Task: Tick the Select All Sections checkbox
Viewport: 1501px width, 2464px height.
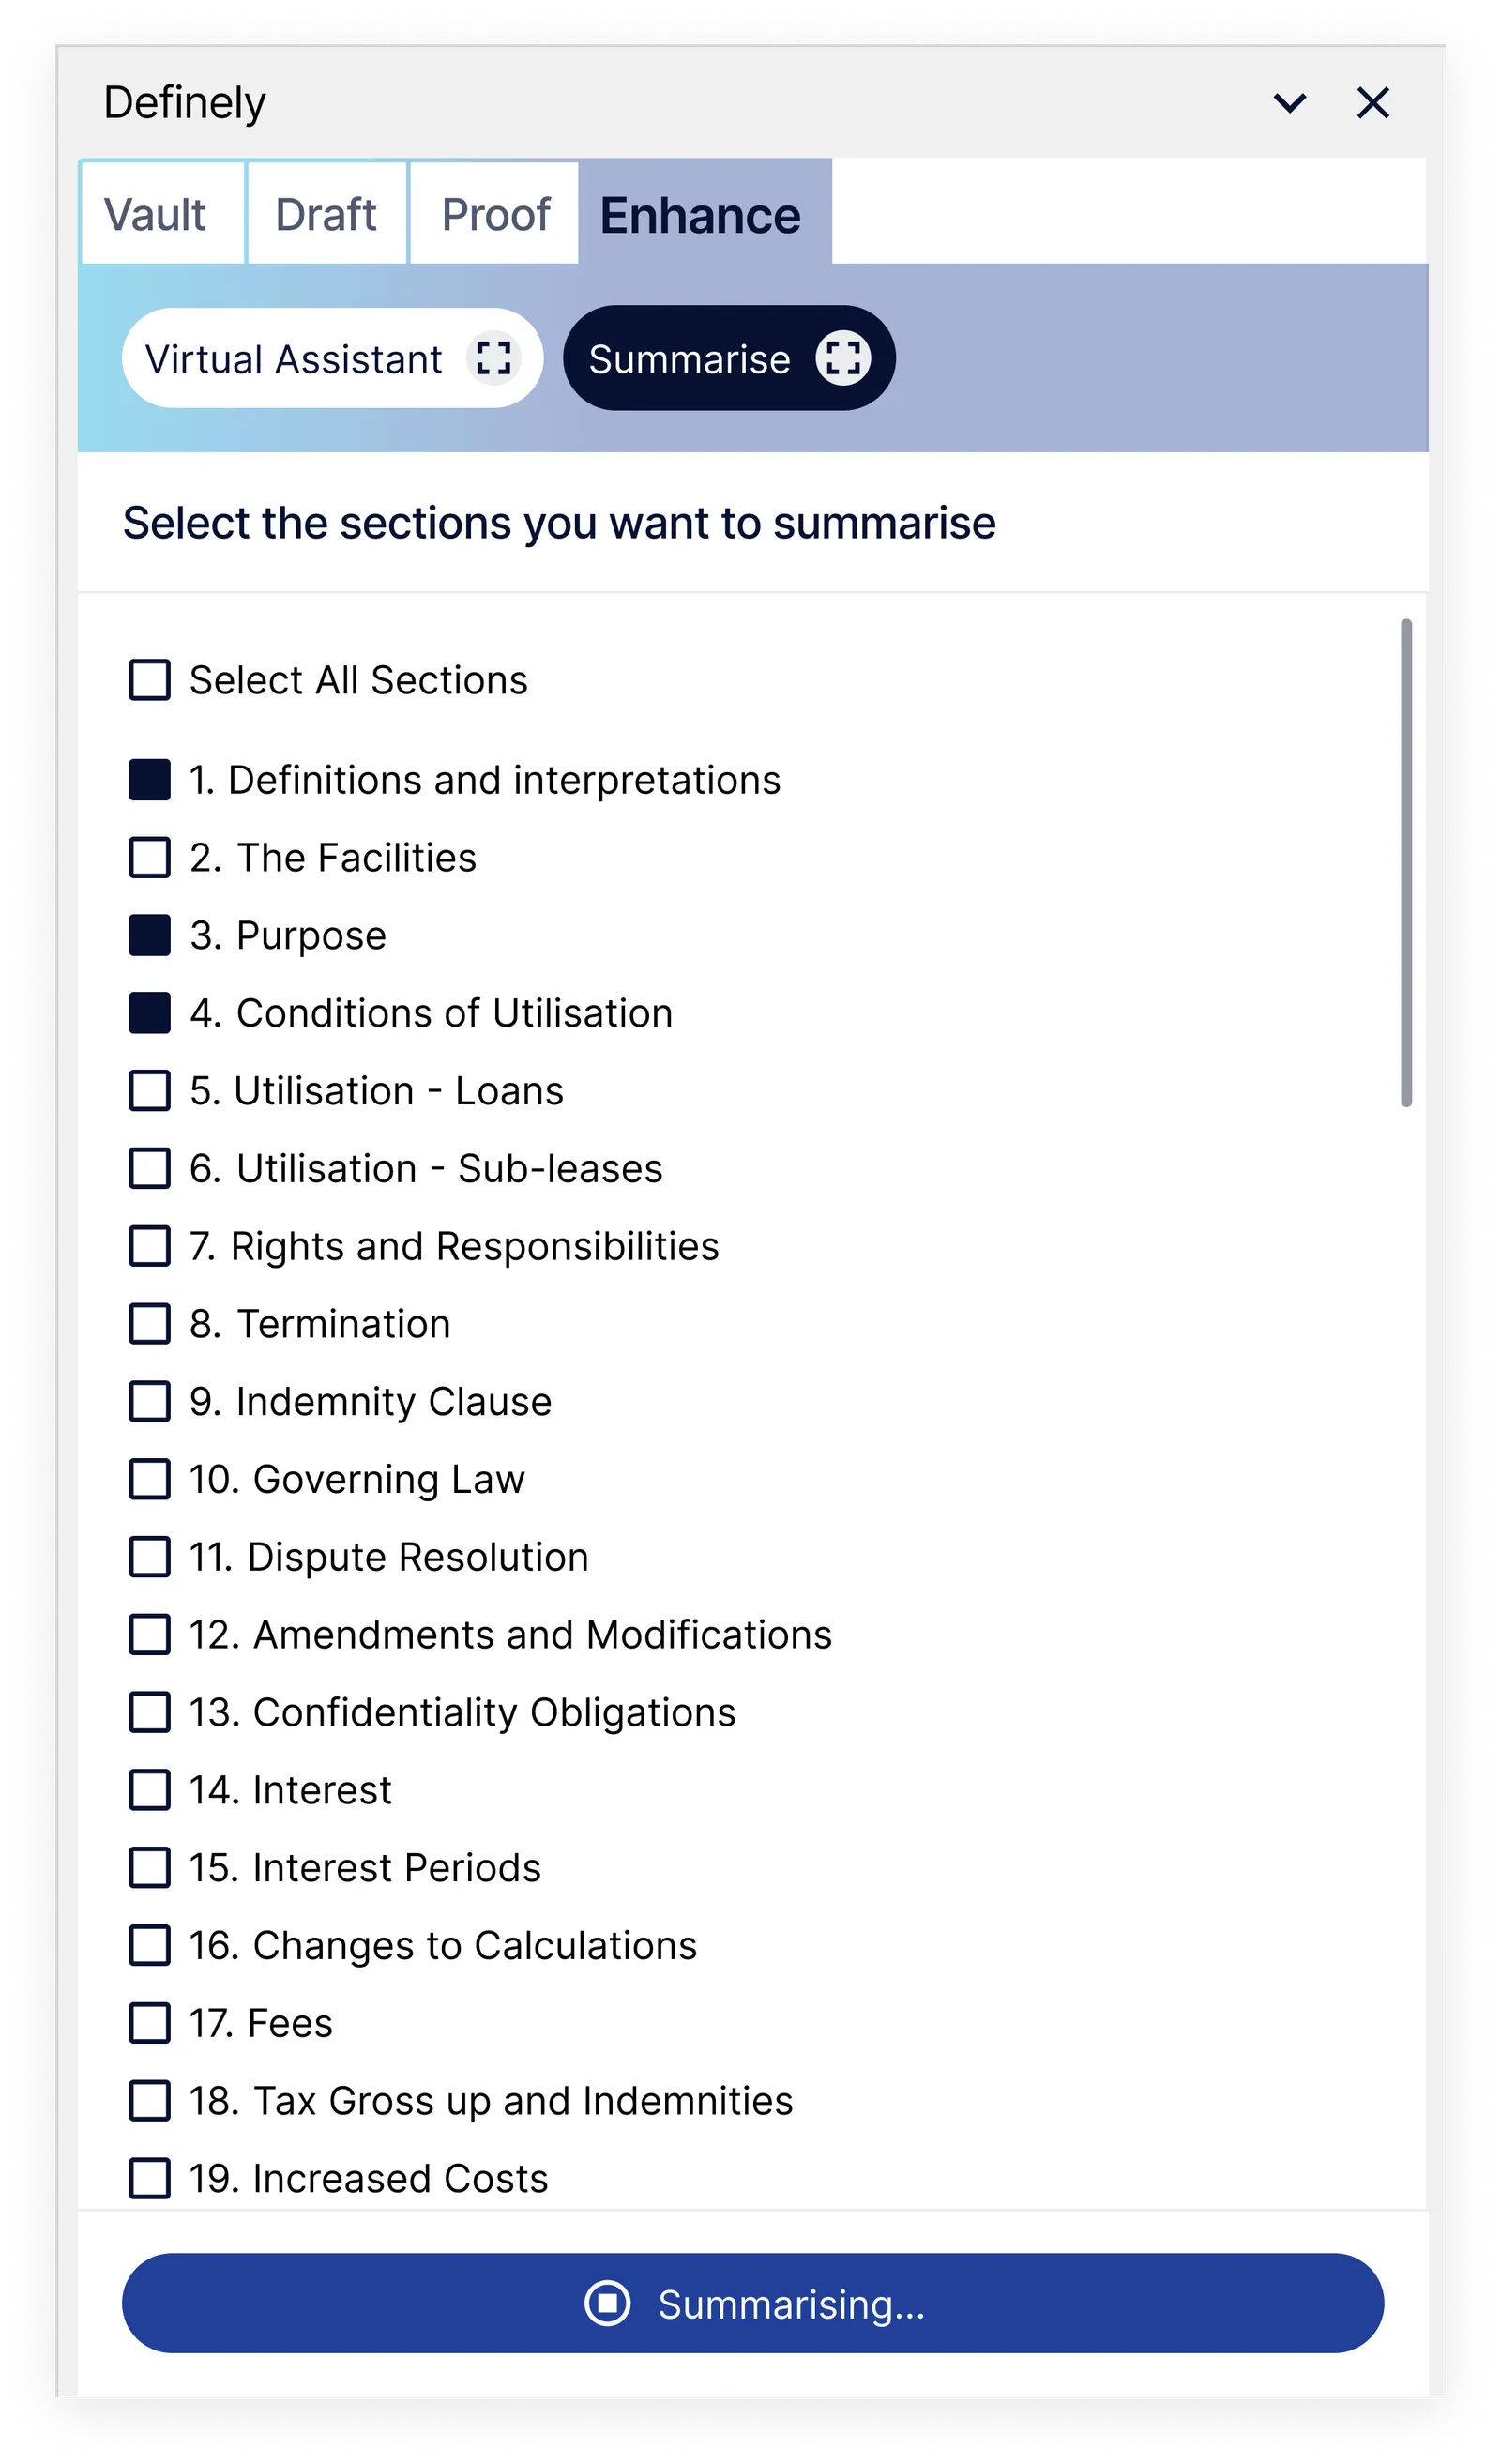Action: (150, 680)
